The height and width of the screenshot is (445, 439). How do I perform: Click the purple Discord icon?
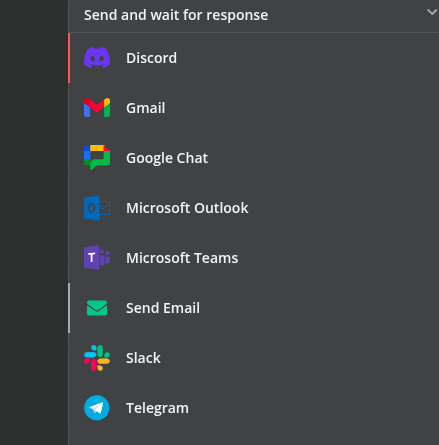pos(97,58)
